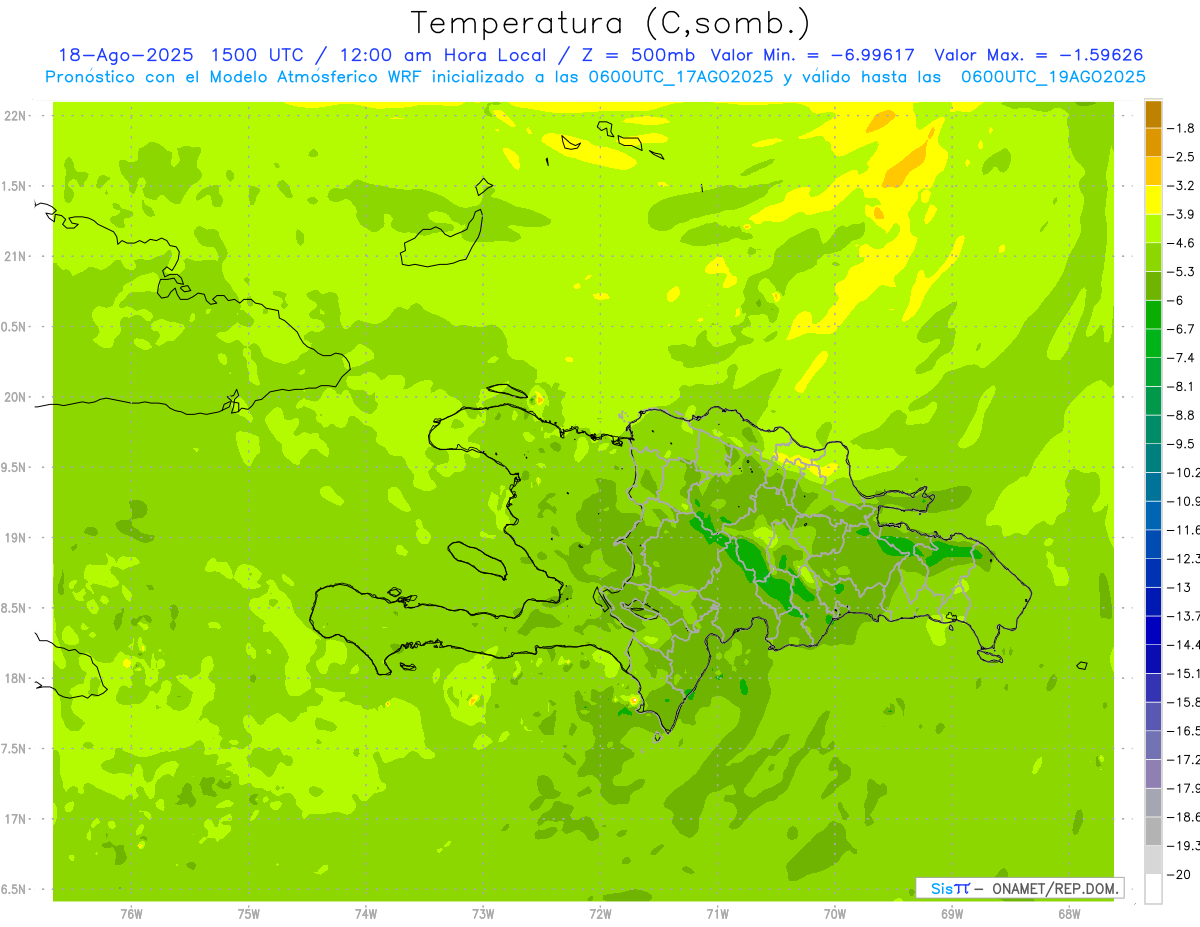Pick the colorbar swatch between -1.8 and -2.5
The width and height of the screenshot is (1200, 927).
(x=1153, y=142)
